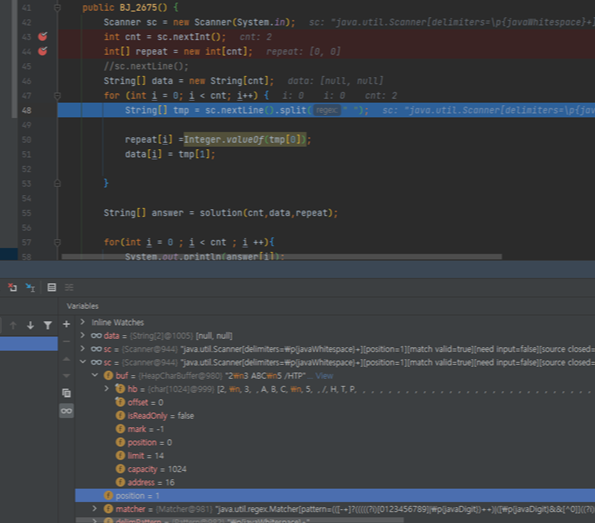The height and width of the screenshot is (523, 595).
Task: Click the field icon next to limit
Action: pos(120,455)
